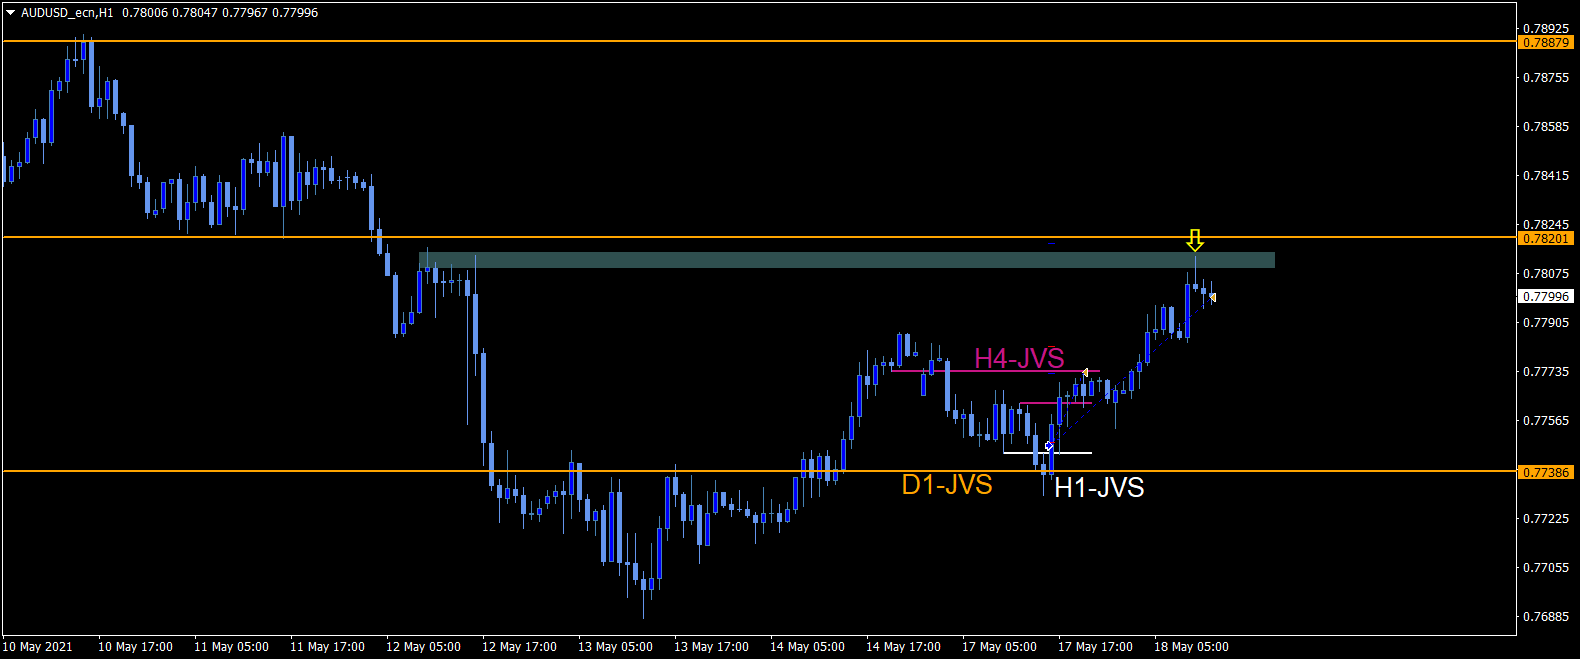Click the 0.77905 value on price axis

[1546, 323]
